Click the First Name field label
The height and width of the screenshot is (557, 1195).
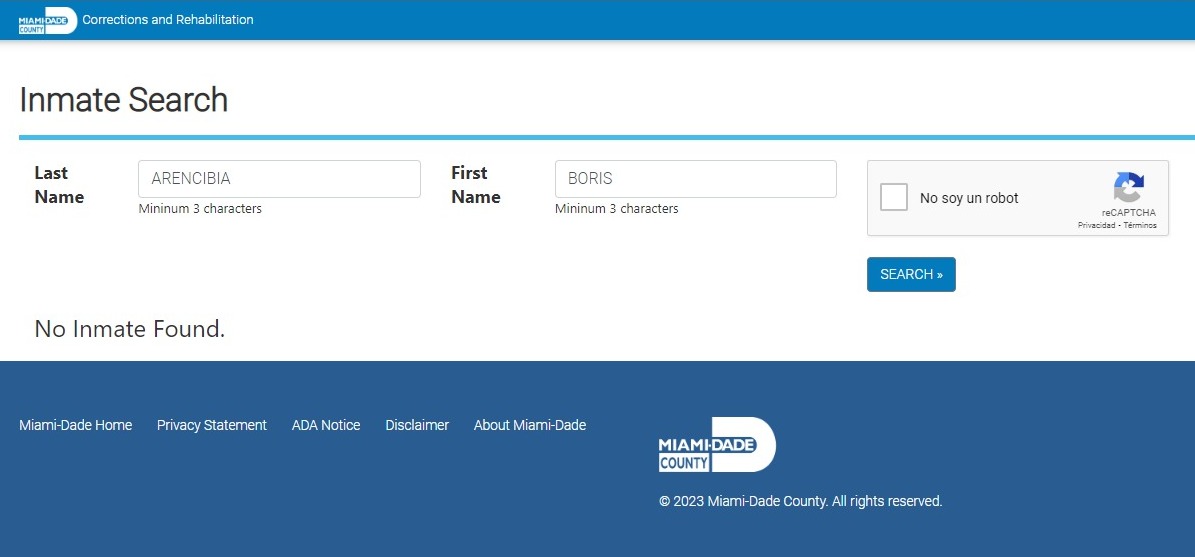click(475, 185)
